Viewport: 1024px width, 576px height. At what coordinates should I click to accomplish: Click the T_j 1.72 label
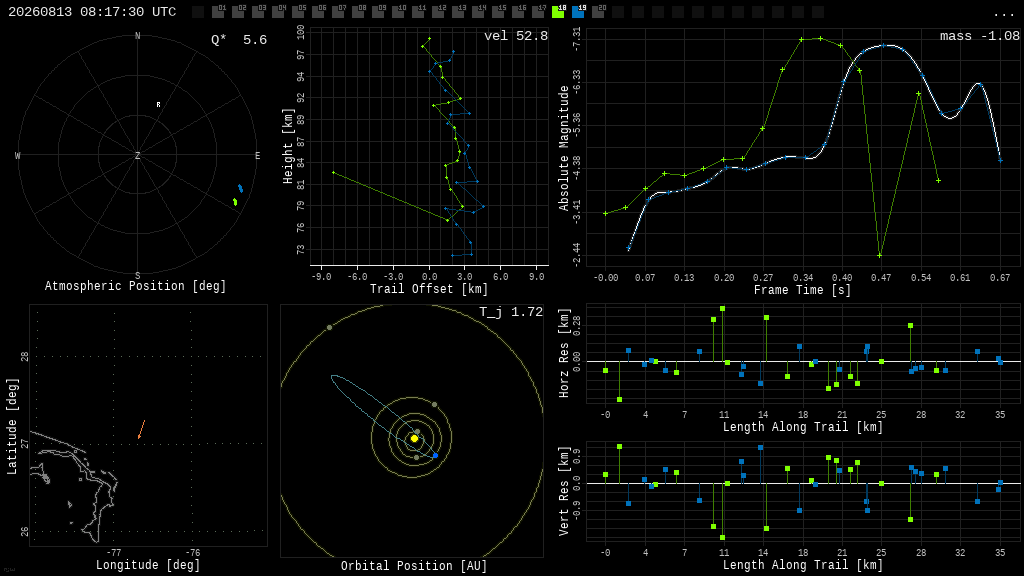511,312
